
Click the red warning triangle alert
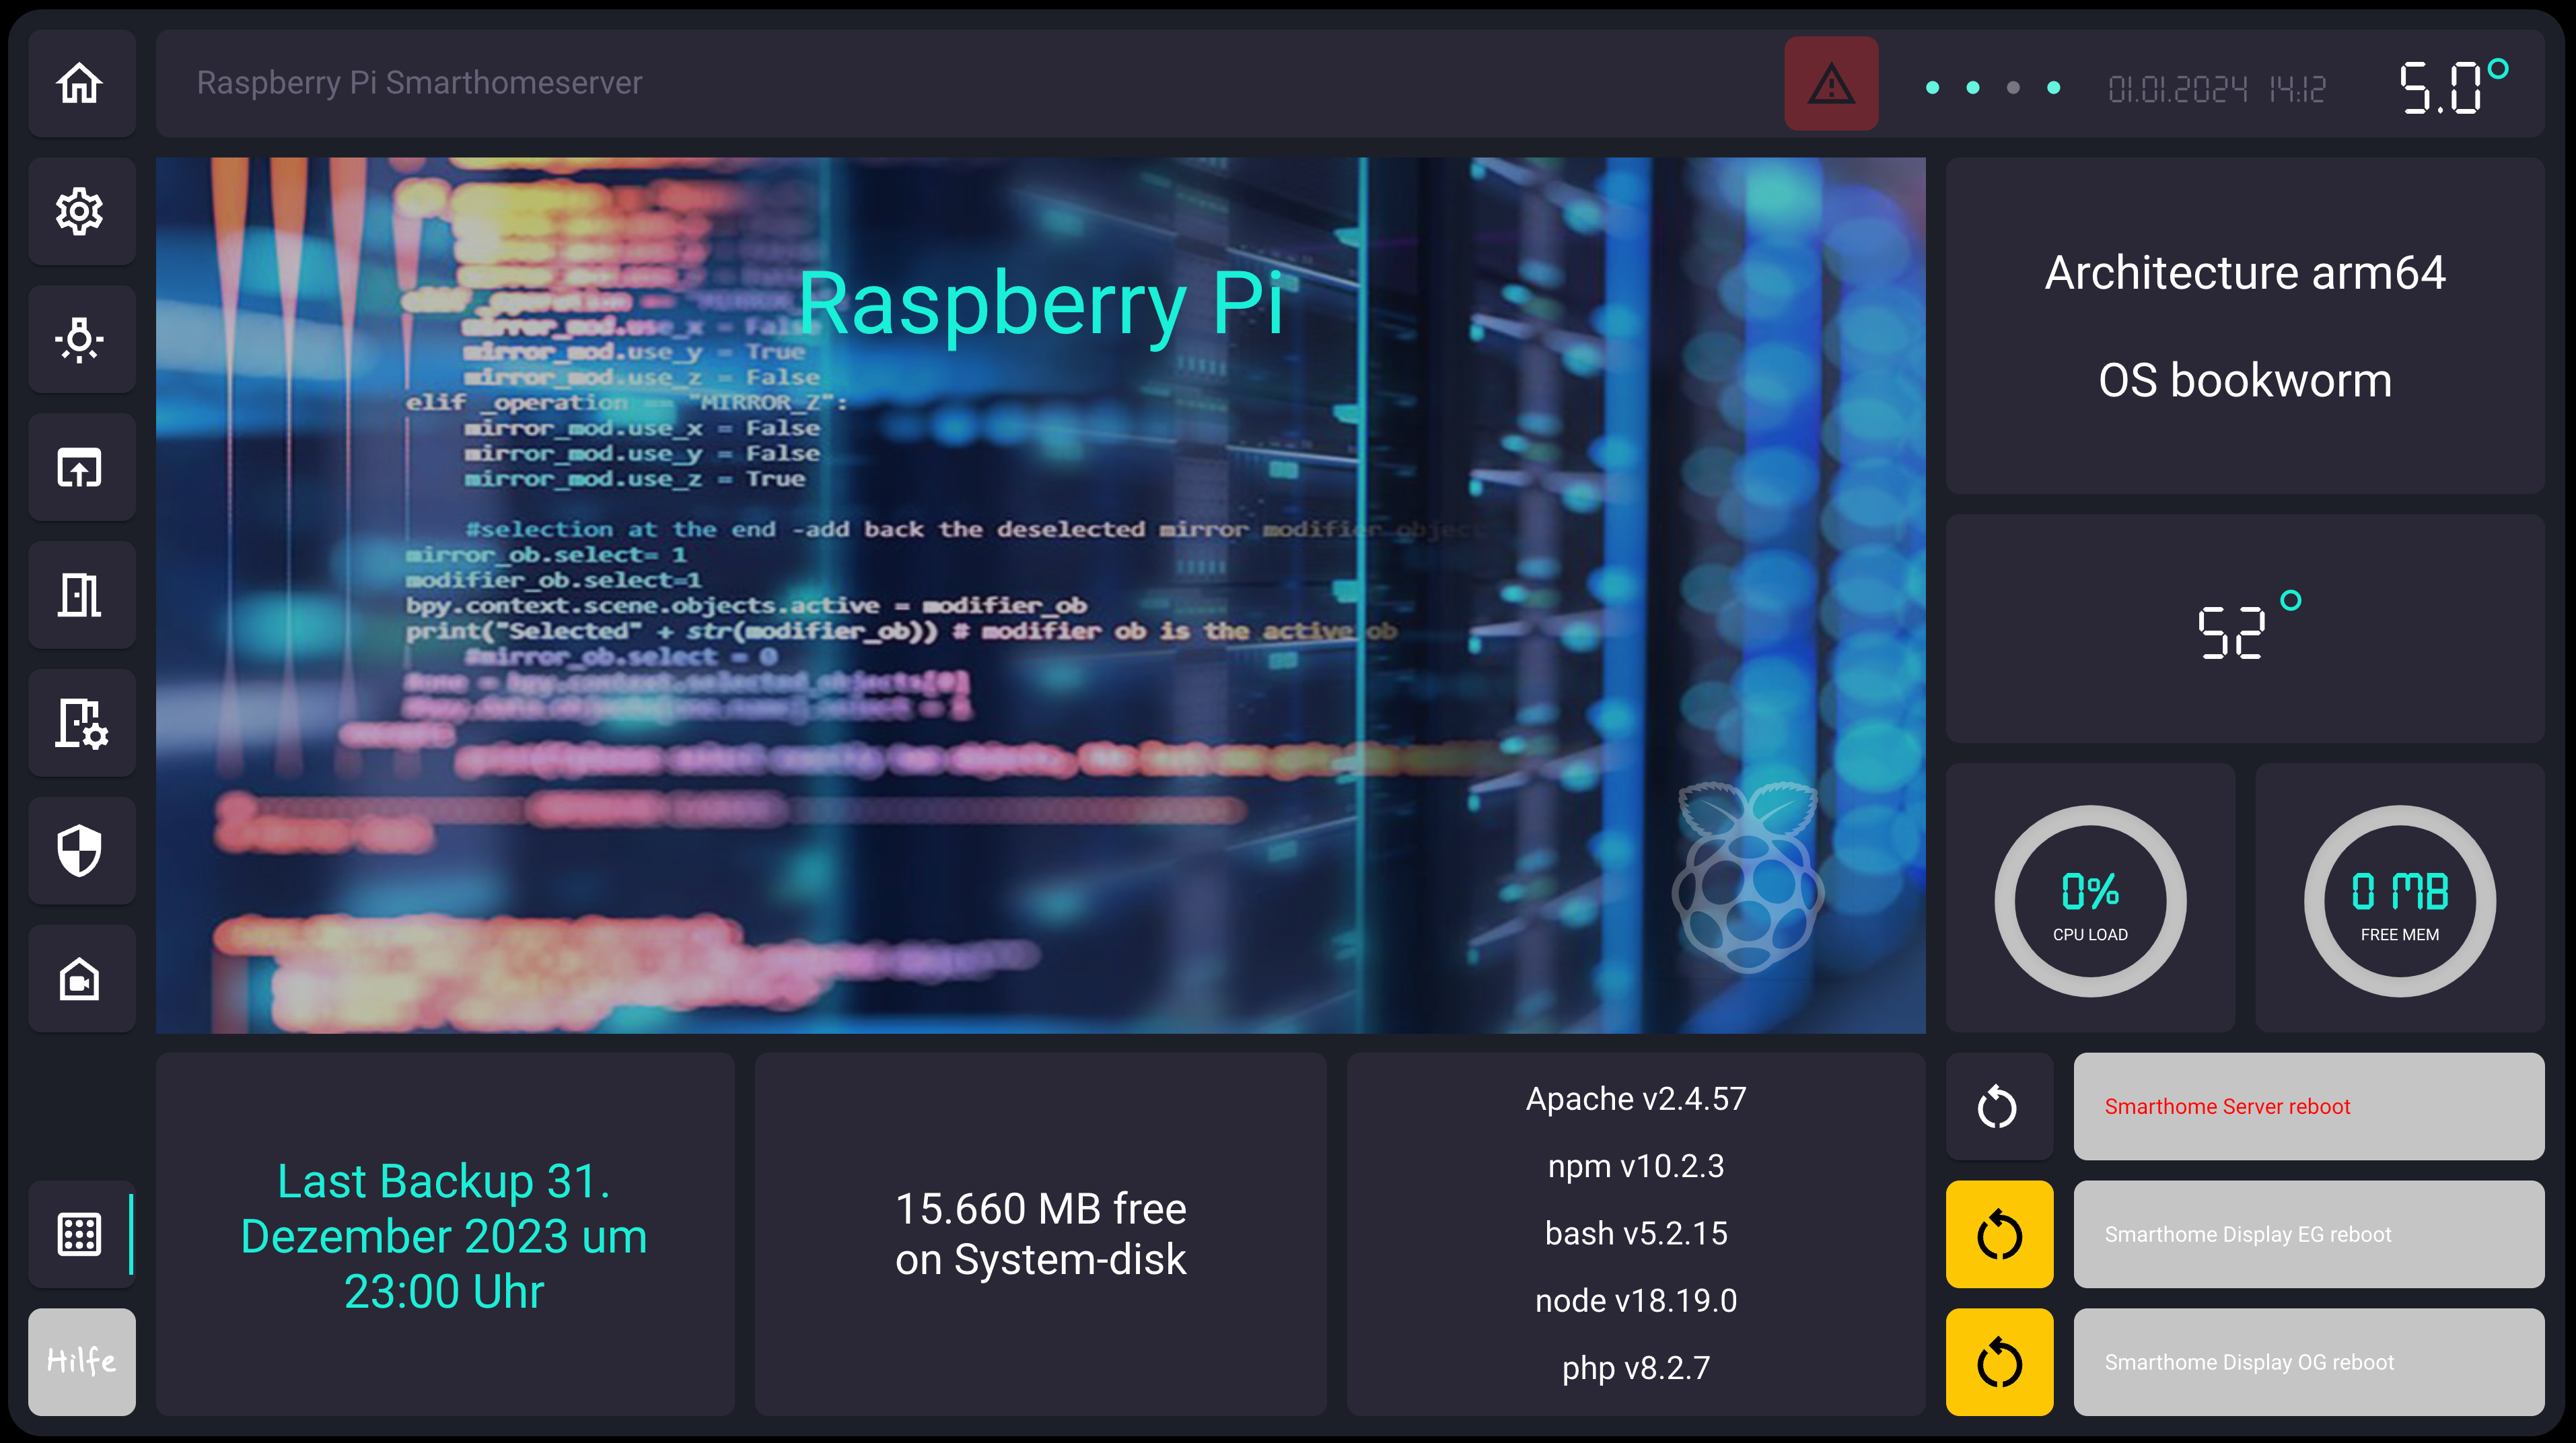pos(1831,84)
